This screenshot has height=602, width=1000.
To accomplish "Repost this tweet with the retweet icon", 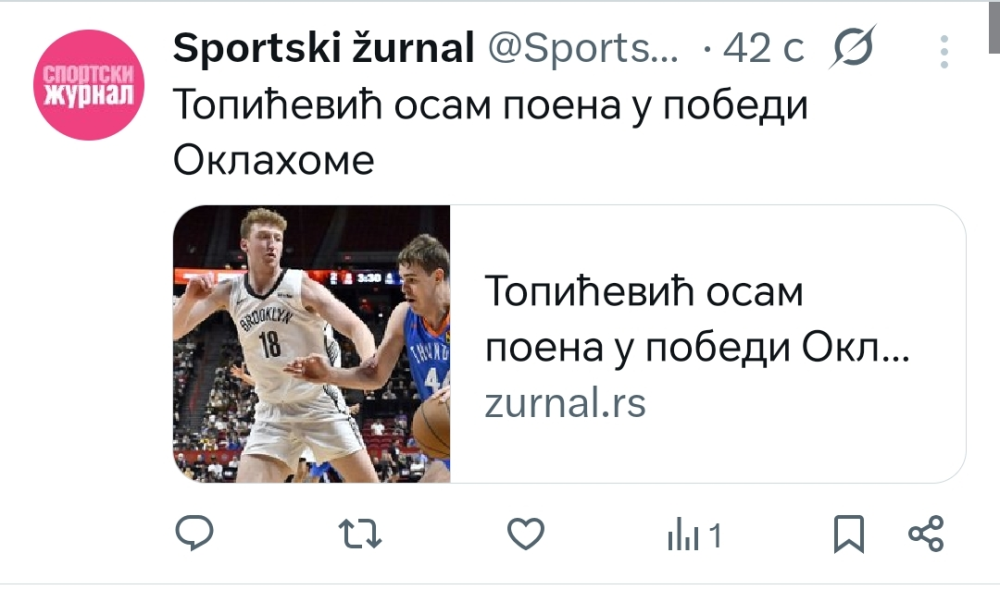I will coord(360,534).
